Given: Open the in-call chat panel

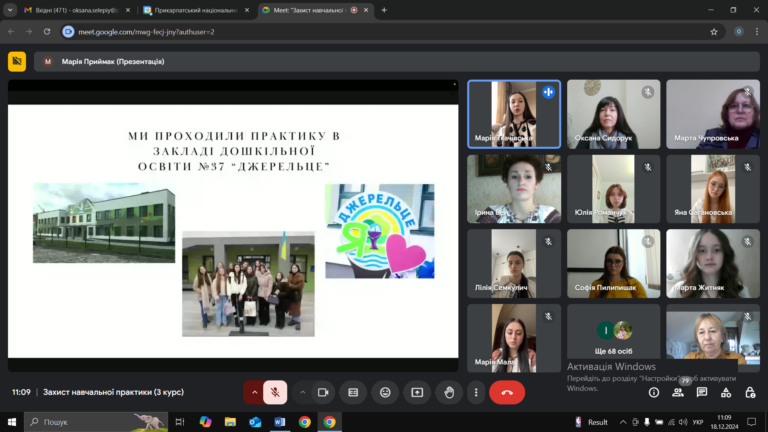Looking at the screenshot, I should coord(702,392).
